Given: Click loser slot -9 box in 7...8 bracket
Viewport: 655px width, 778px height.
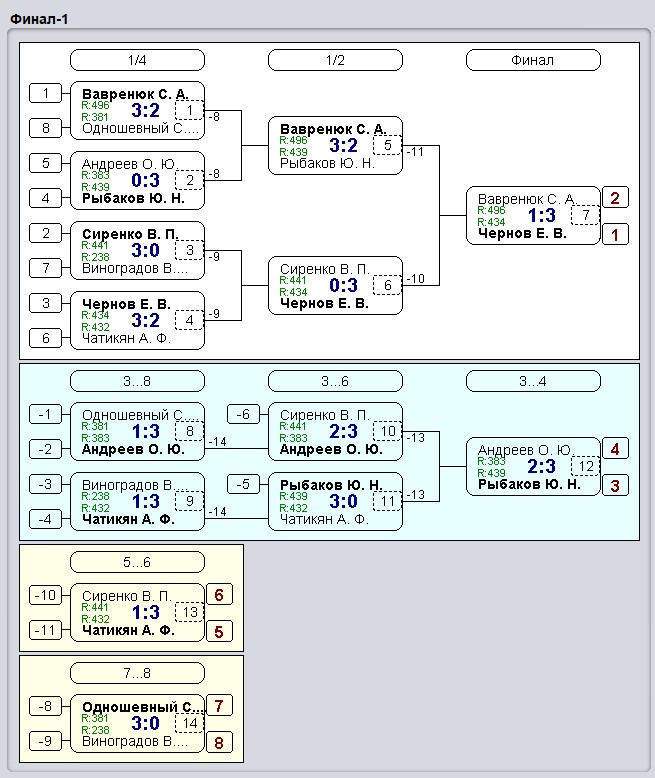Looking at the screenshot, I should tap(46, 741).
